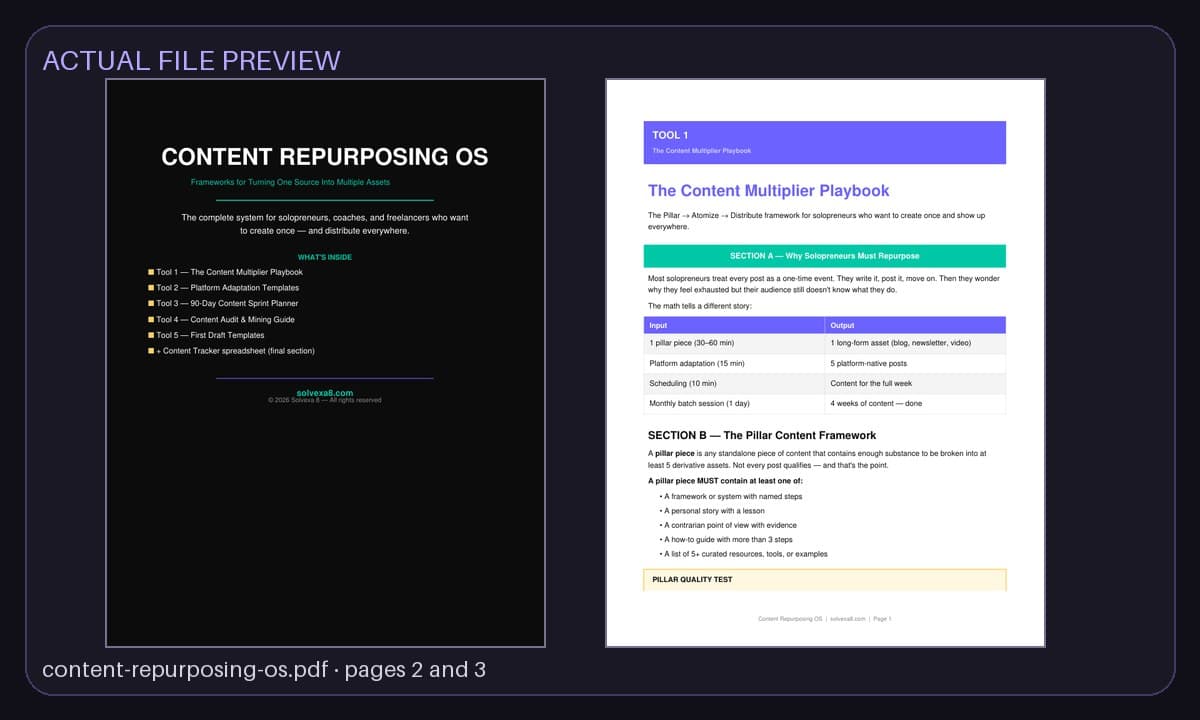Click the '© 2026 Solvexa 8 — All rights reserved' line
The image size is (1200, 720).
pyautogui.click(x=325, y=400)
